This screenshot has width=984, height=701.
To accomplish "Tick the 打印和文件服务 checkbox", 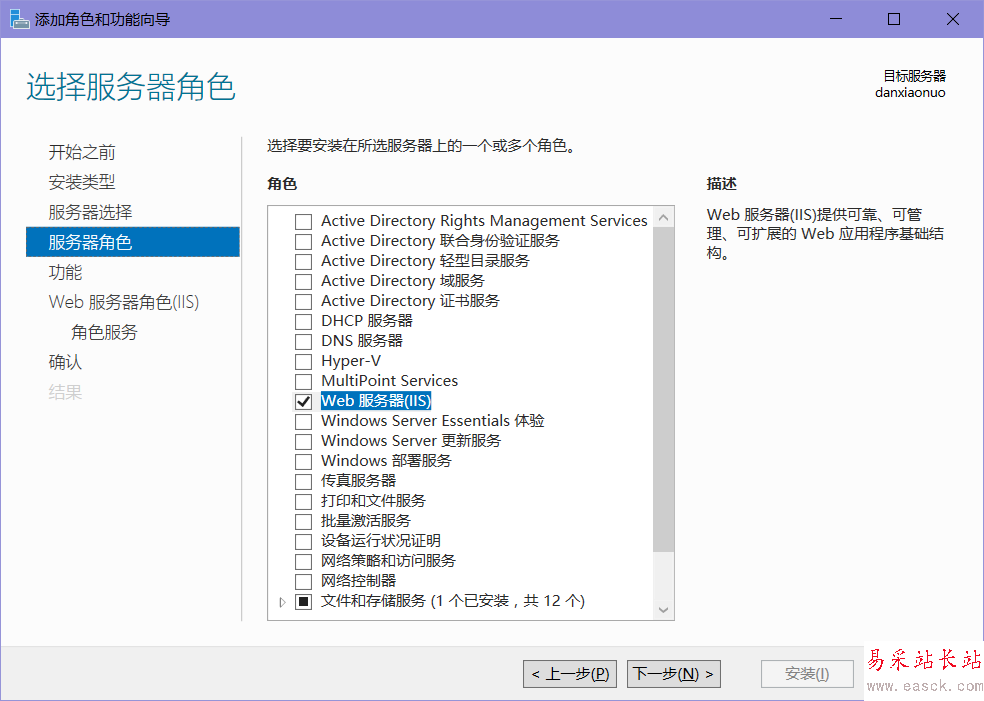I will [303, 502].
